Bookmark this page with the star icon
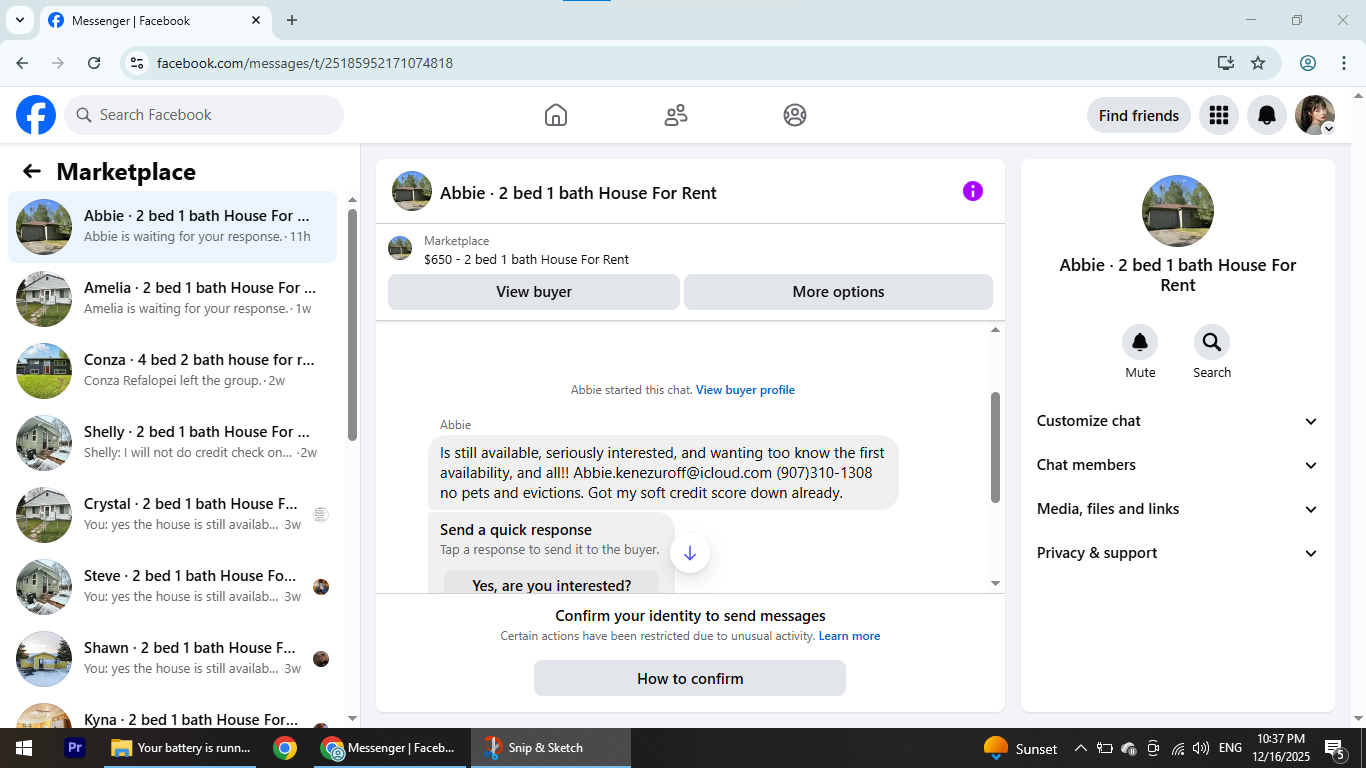The image size is (1366, 768). tap(1258, 63)
